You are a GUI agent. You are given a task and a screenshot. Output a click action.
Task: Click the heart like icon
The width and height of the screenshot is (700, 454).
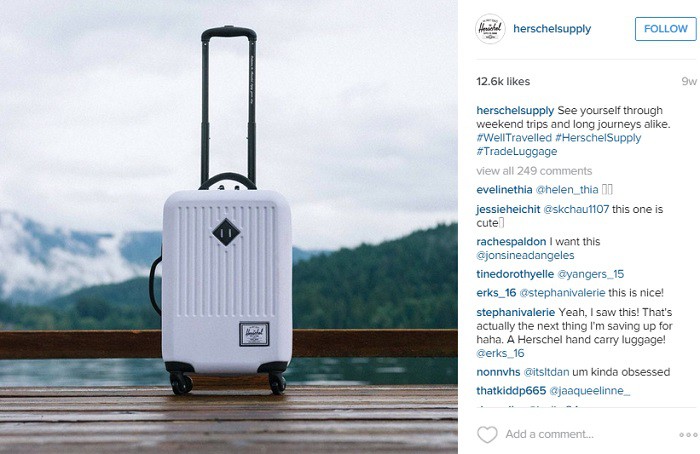487,434
